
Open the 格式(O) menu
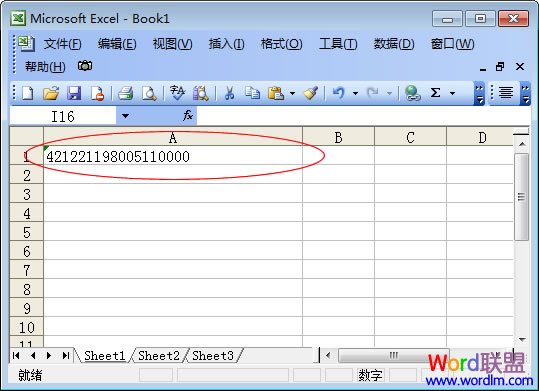pos(281,44)
